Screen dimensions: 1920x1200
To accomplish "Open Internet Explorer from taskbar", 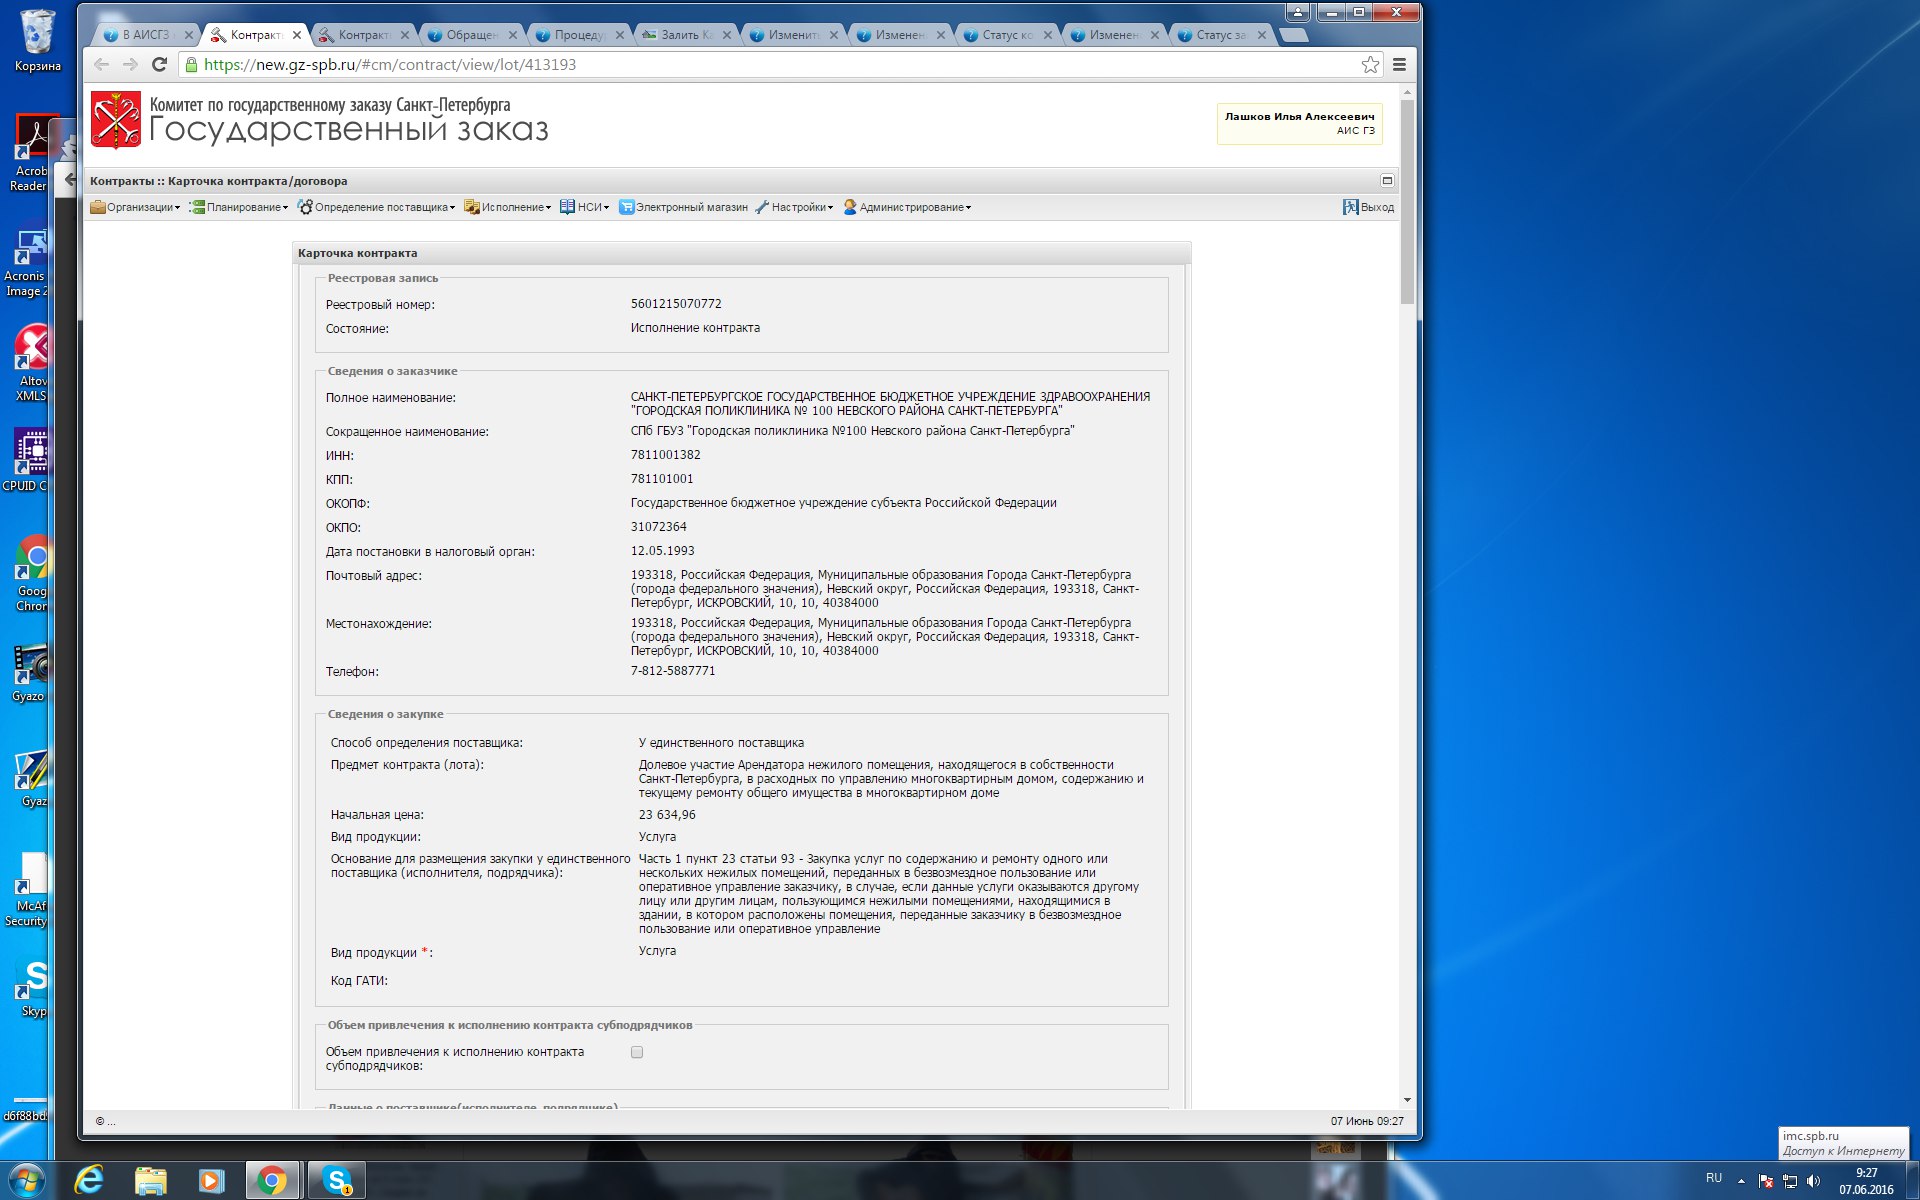I will pyautogui.click(x=90, y=1180).
